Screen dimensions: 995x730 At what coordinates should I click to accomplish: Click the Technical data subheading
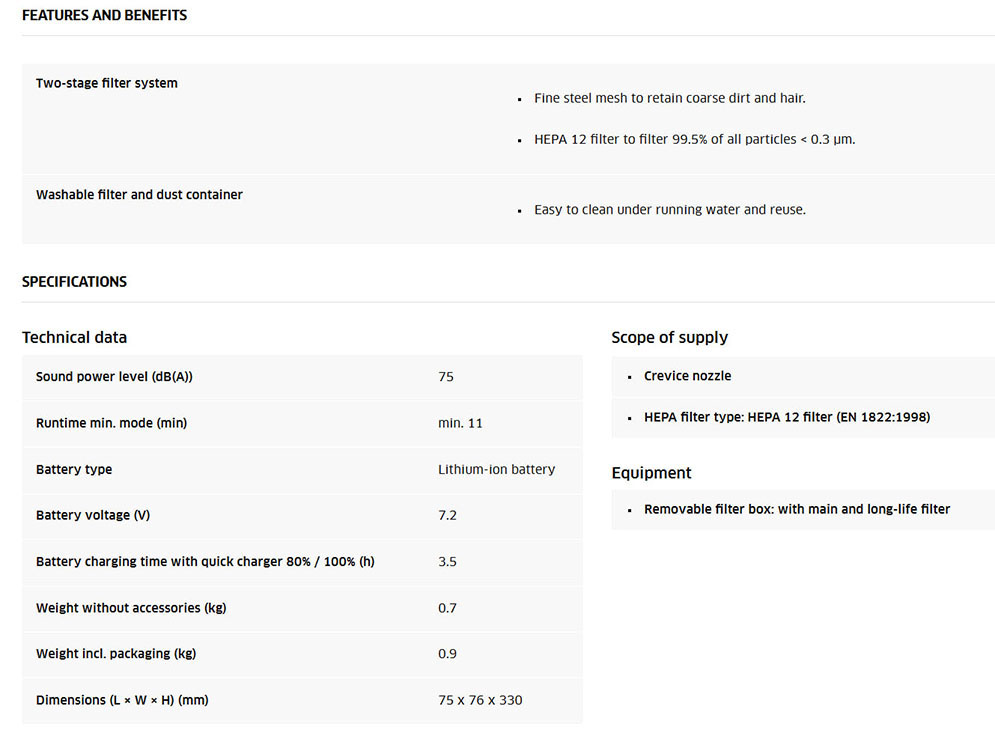74,337
